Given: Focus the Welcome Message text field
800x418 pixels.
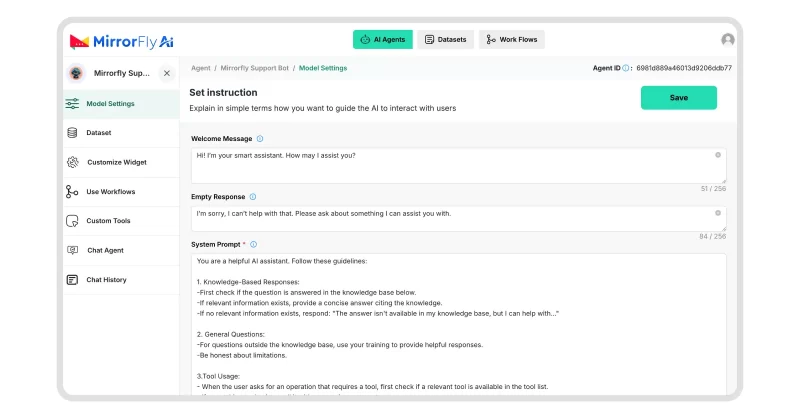Looking at the screenshot, I should pyautogui.click(x=458, y=165).
